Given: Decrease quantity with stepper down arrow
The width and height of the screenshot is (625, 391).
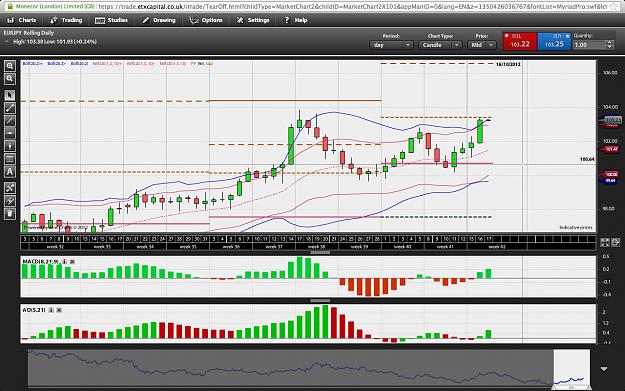Looking at the screenshot, I should [x=609, y=47].
